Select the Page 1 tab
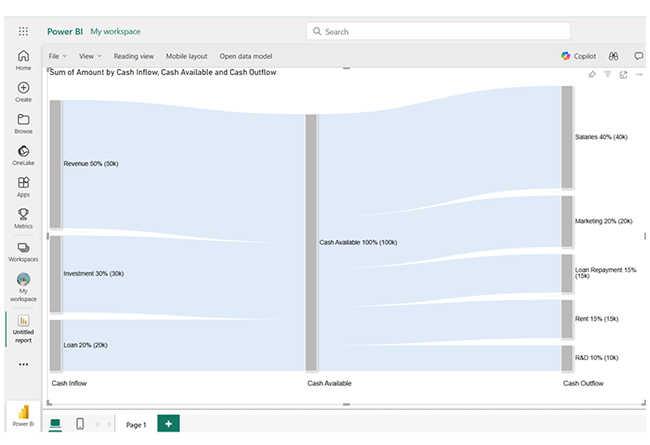The height and width of the screenshot is (445, 650). pyautogui.click(x=136, y=425)
